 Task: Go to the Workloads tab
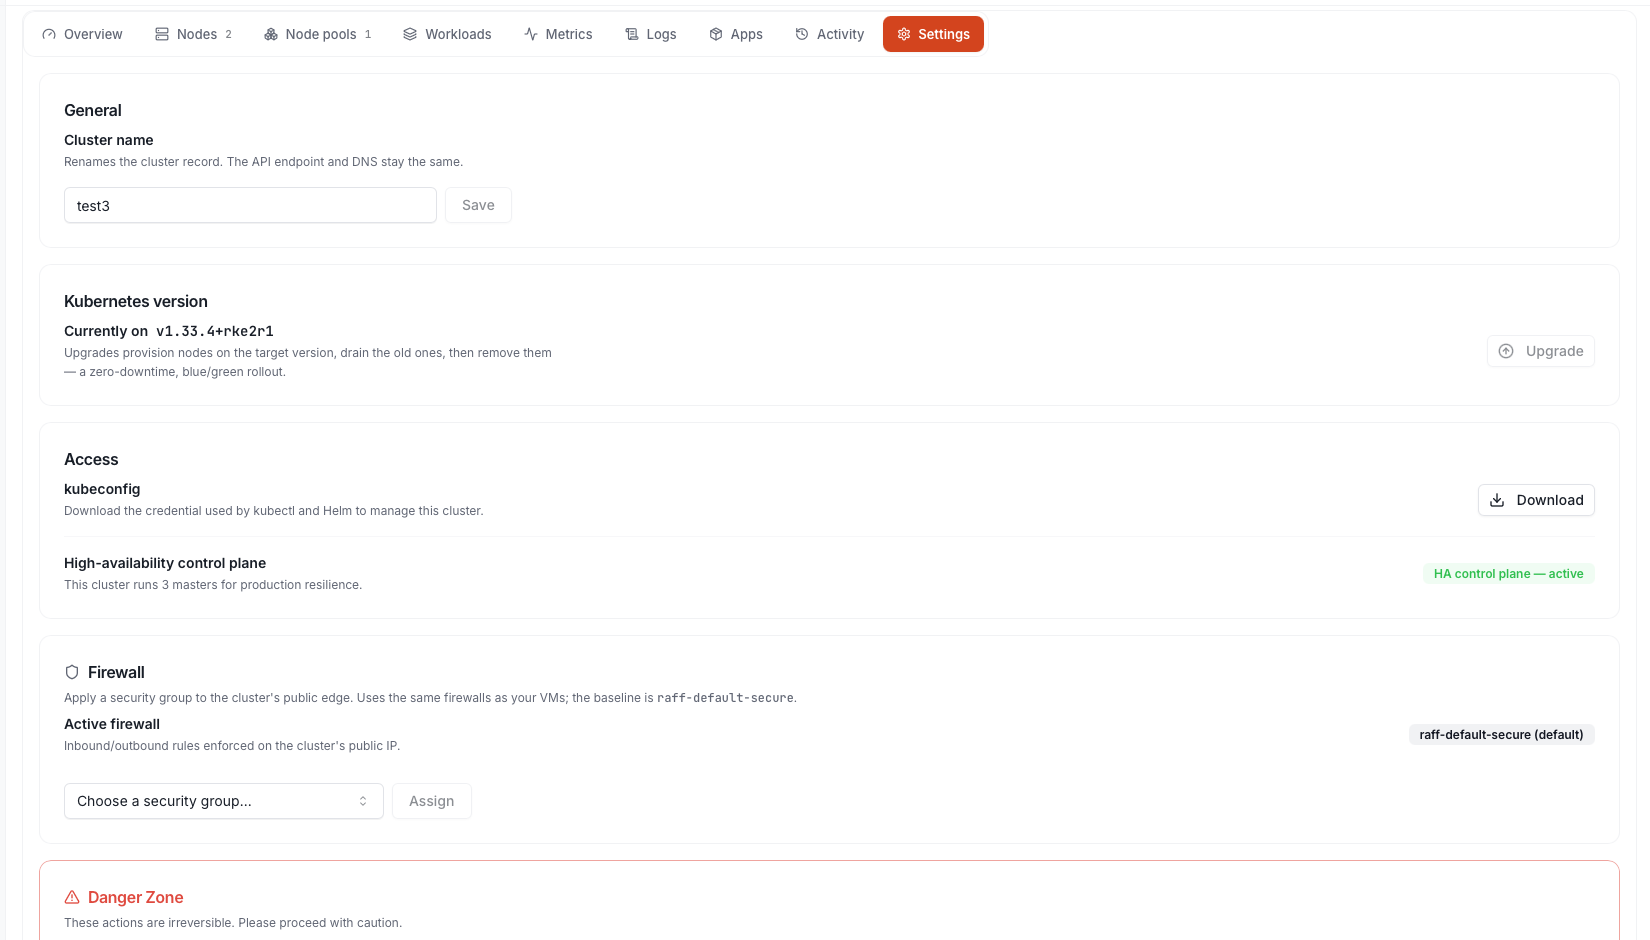pyautogui.click(x=447, y=34)
